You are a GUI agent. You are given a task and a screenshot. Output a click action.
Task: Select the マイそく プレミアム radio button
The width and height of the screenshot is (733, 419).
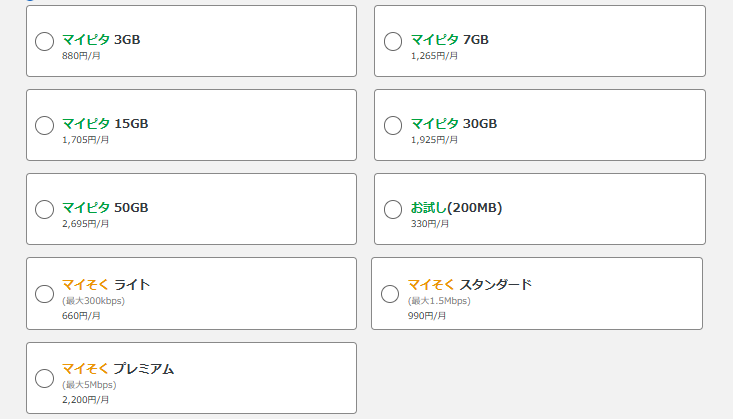[x=44, y=378]
